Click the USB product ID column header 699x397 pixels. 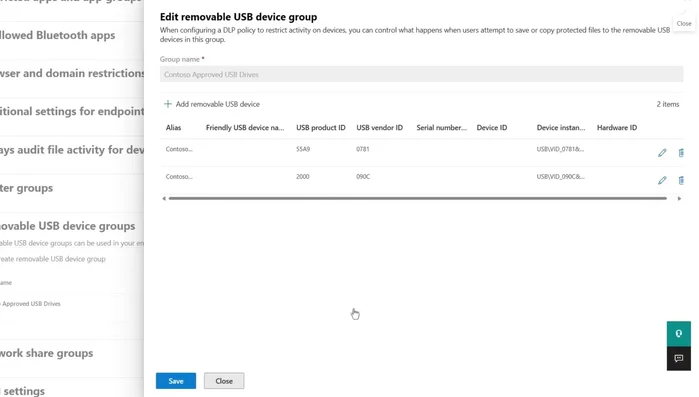pos(321,127)
